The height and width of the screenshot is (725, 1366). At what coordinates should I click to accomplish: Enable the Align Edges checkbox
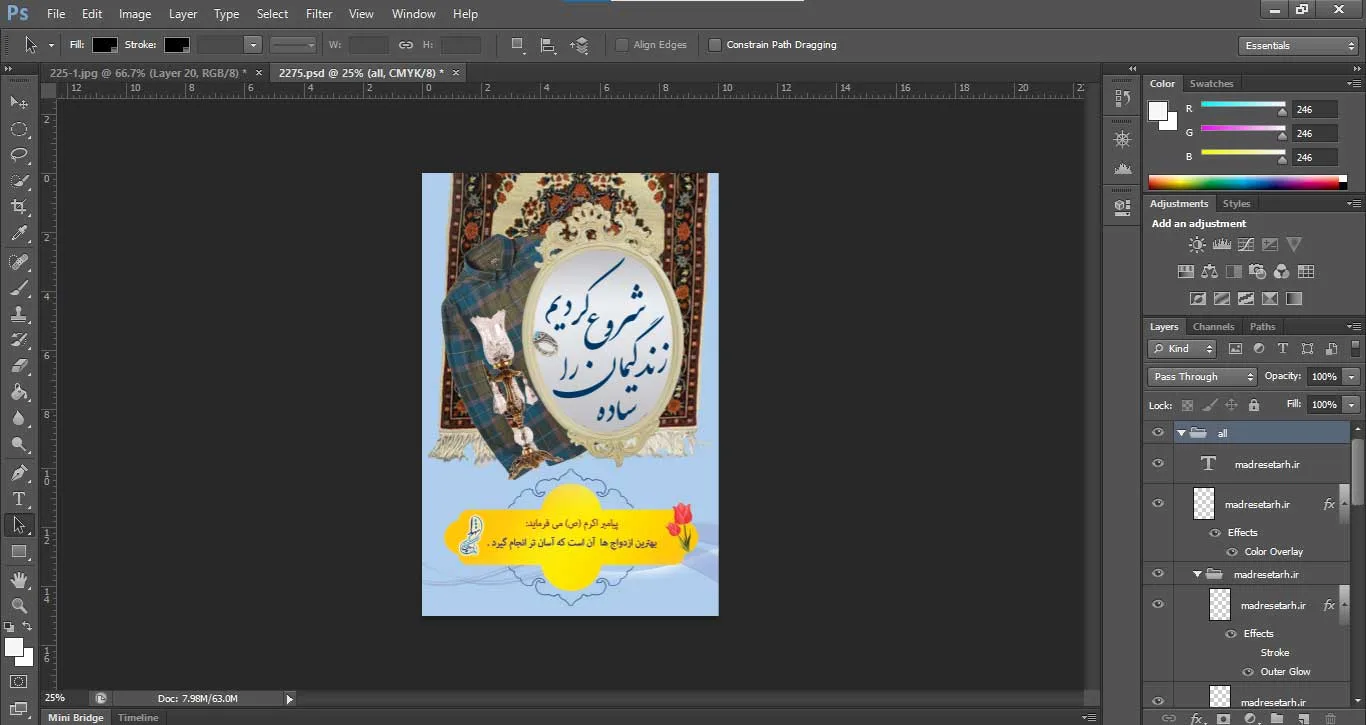[x=622, y=45]
